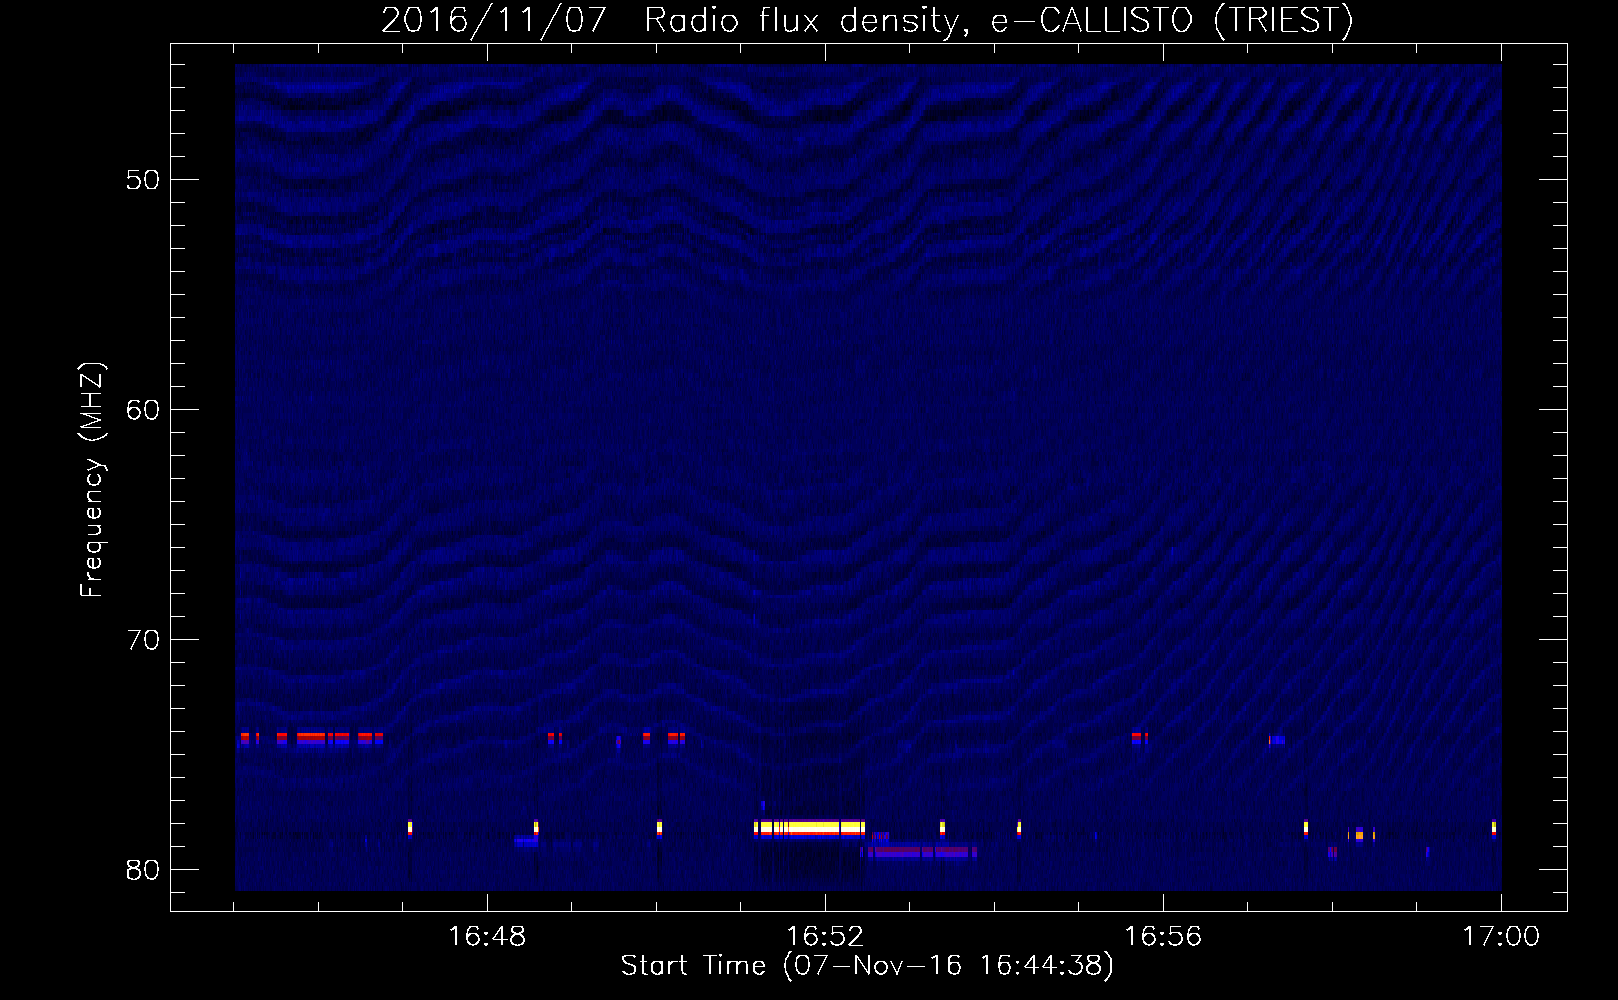Click the plot title 'Radio flux density, e-CALLISTO (TRIEST)'
Viewport: 1618px width, 1000px height.
click(998, 21)
